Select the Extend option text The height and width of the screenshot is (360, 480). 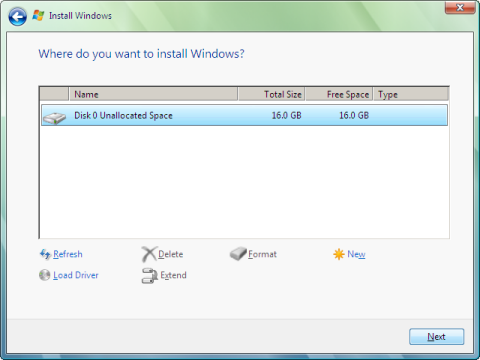click(x=173, y=275)
